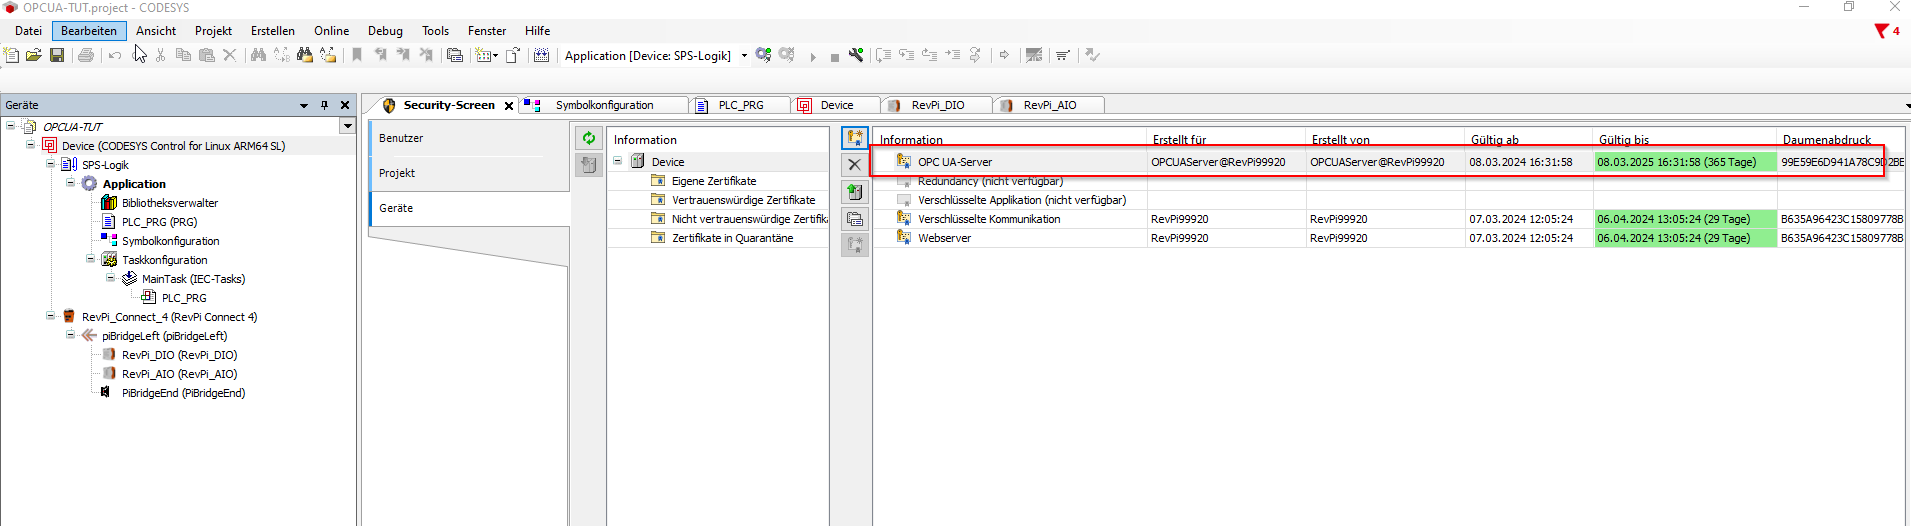The image size is (1911, 526).
Task: Pin the Geräte panel with the pushpin icon
Action: point(324,105)
